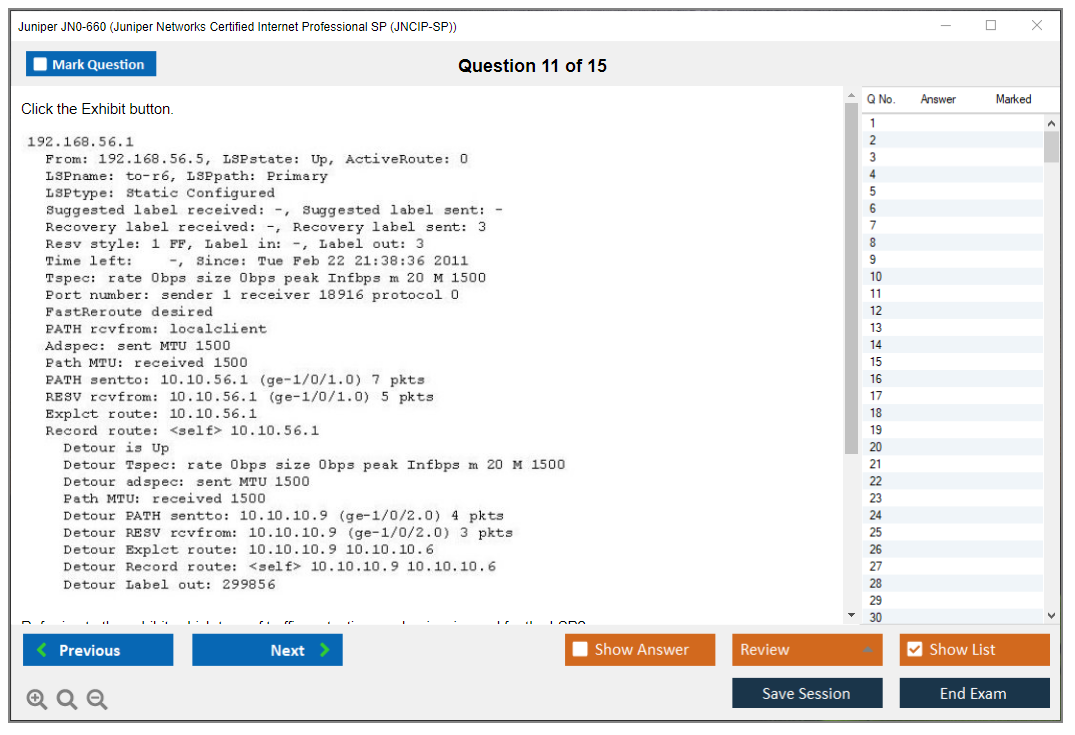The height and width of the screenshot is (735, 1075).
Task: Enable the Show Answer checkbox
Action: 581,650
